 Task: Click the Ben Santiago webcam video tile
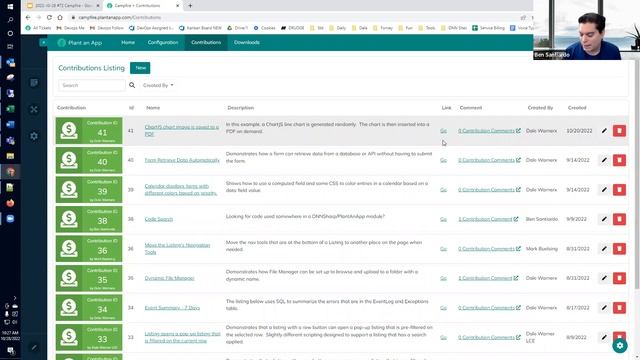(x=587, y=30)
